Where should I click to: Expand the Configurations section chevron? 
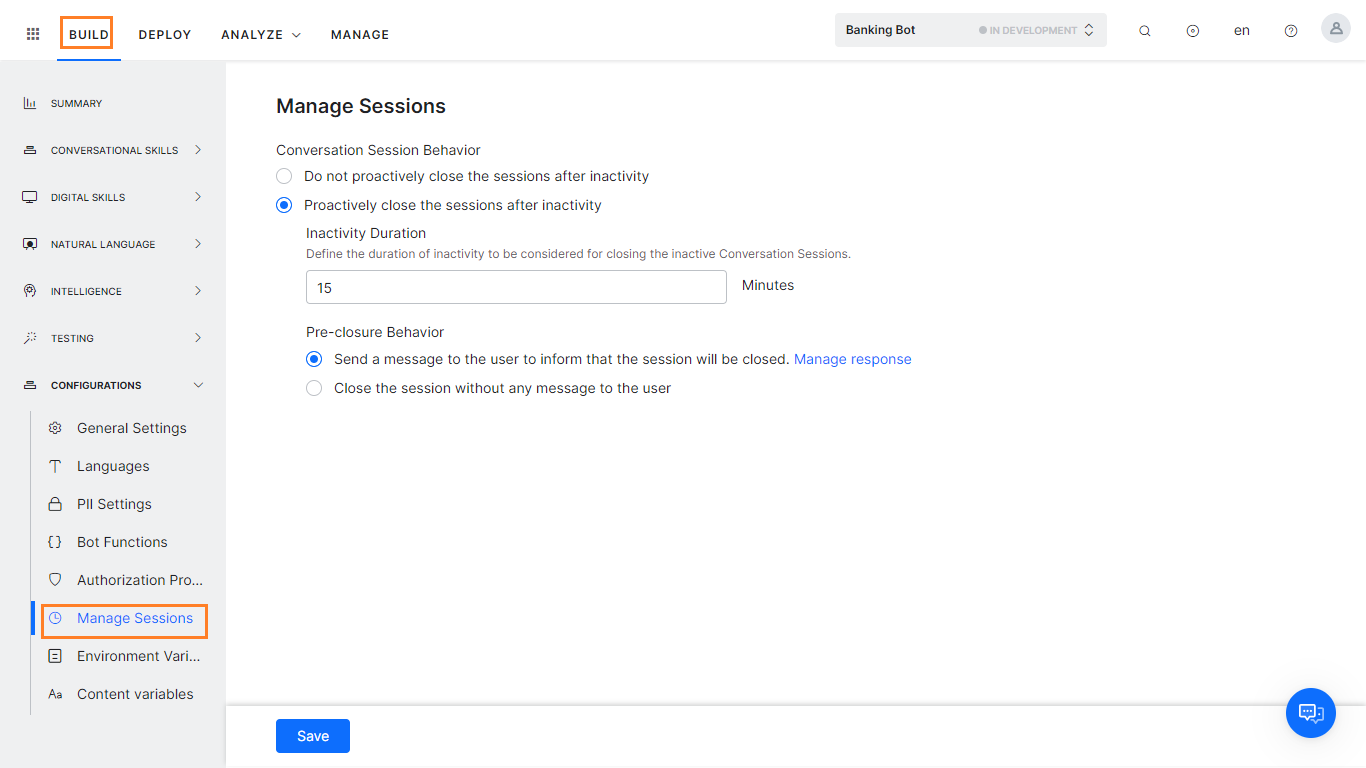198,385
